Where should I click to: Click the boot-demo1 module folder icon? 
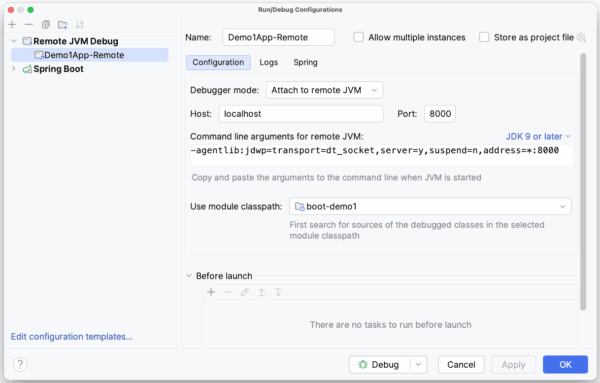coord(300,207)
